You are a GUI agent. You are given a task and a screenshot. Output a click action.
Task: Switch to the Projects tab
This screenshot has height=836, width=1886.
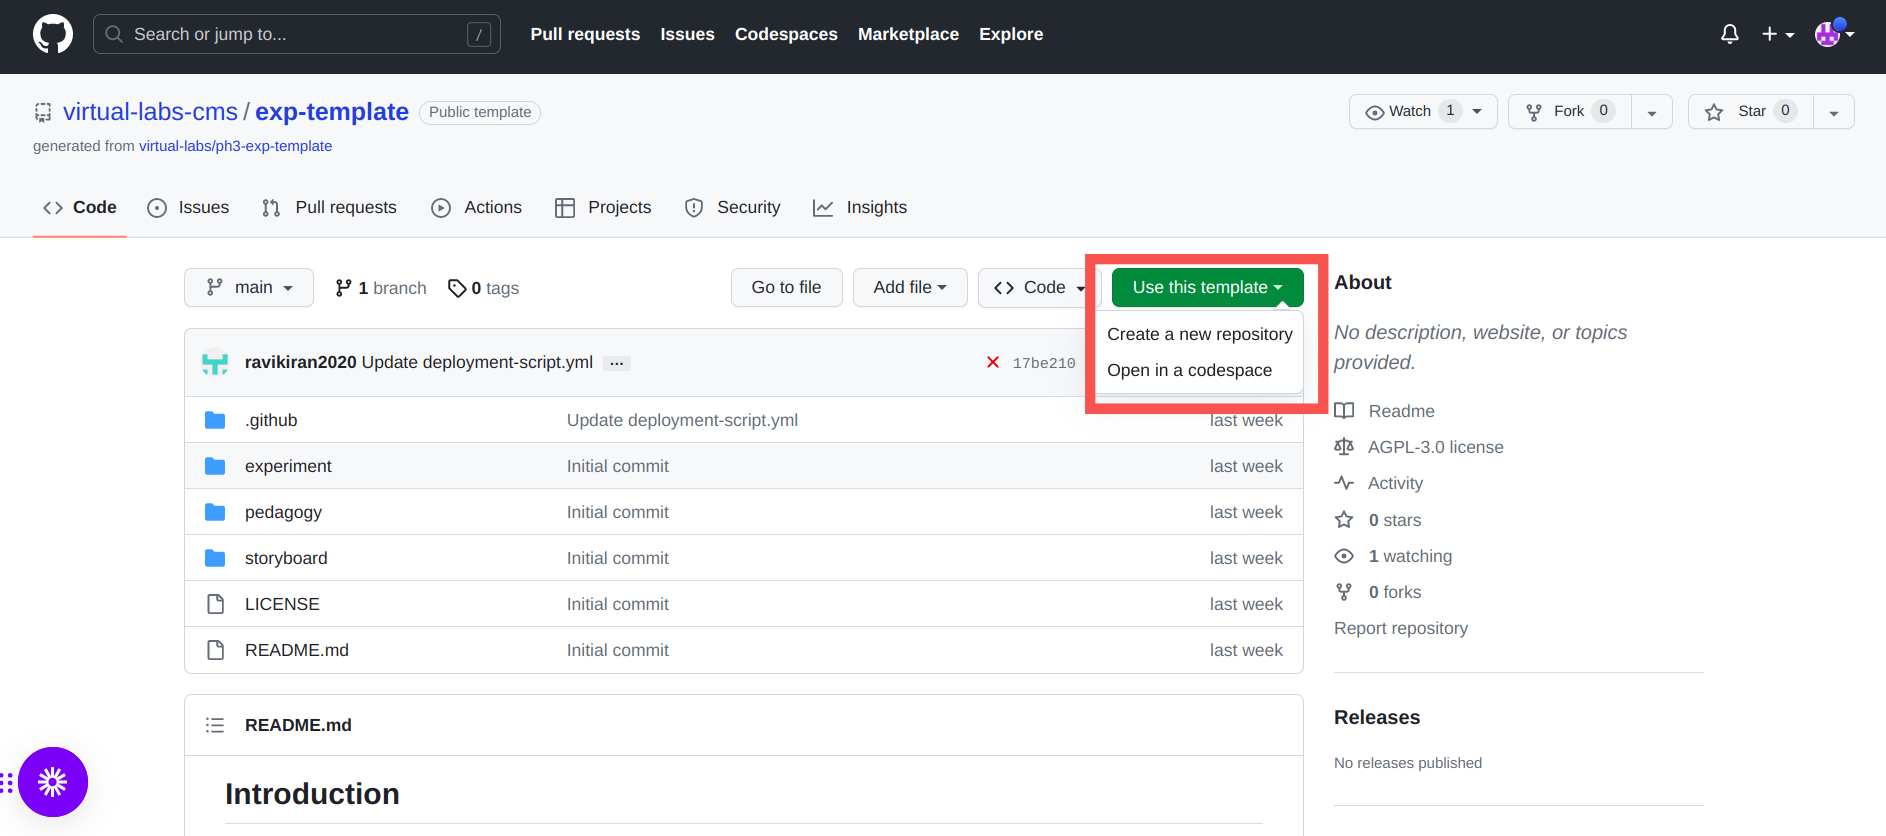tap(603, 207)
